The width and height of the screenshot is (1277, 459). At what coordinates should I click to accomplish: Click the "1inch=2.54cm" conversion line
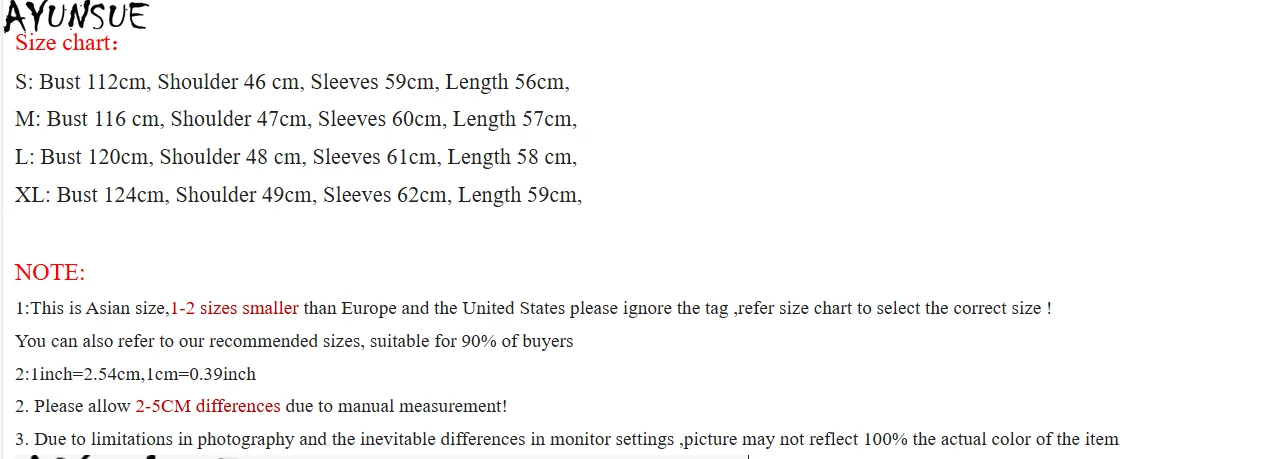[x=135, y=374]
